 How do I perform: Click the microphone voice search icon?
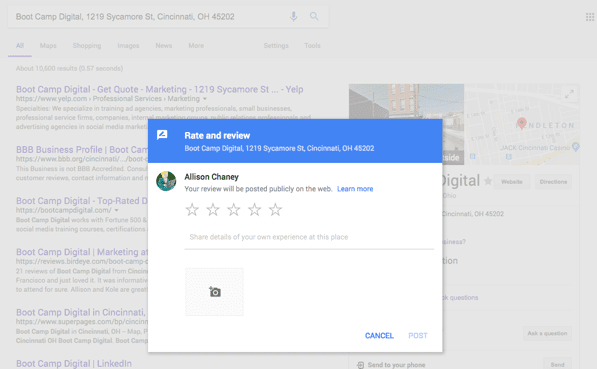[293, 16]
